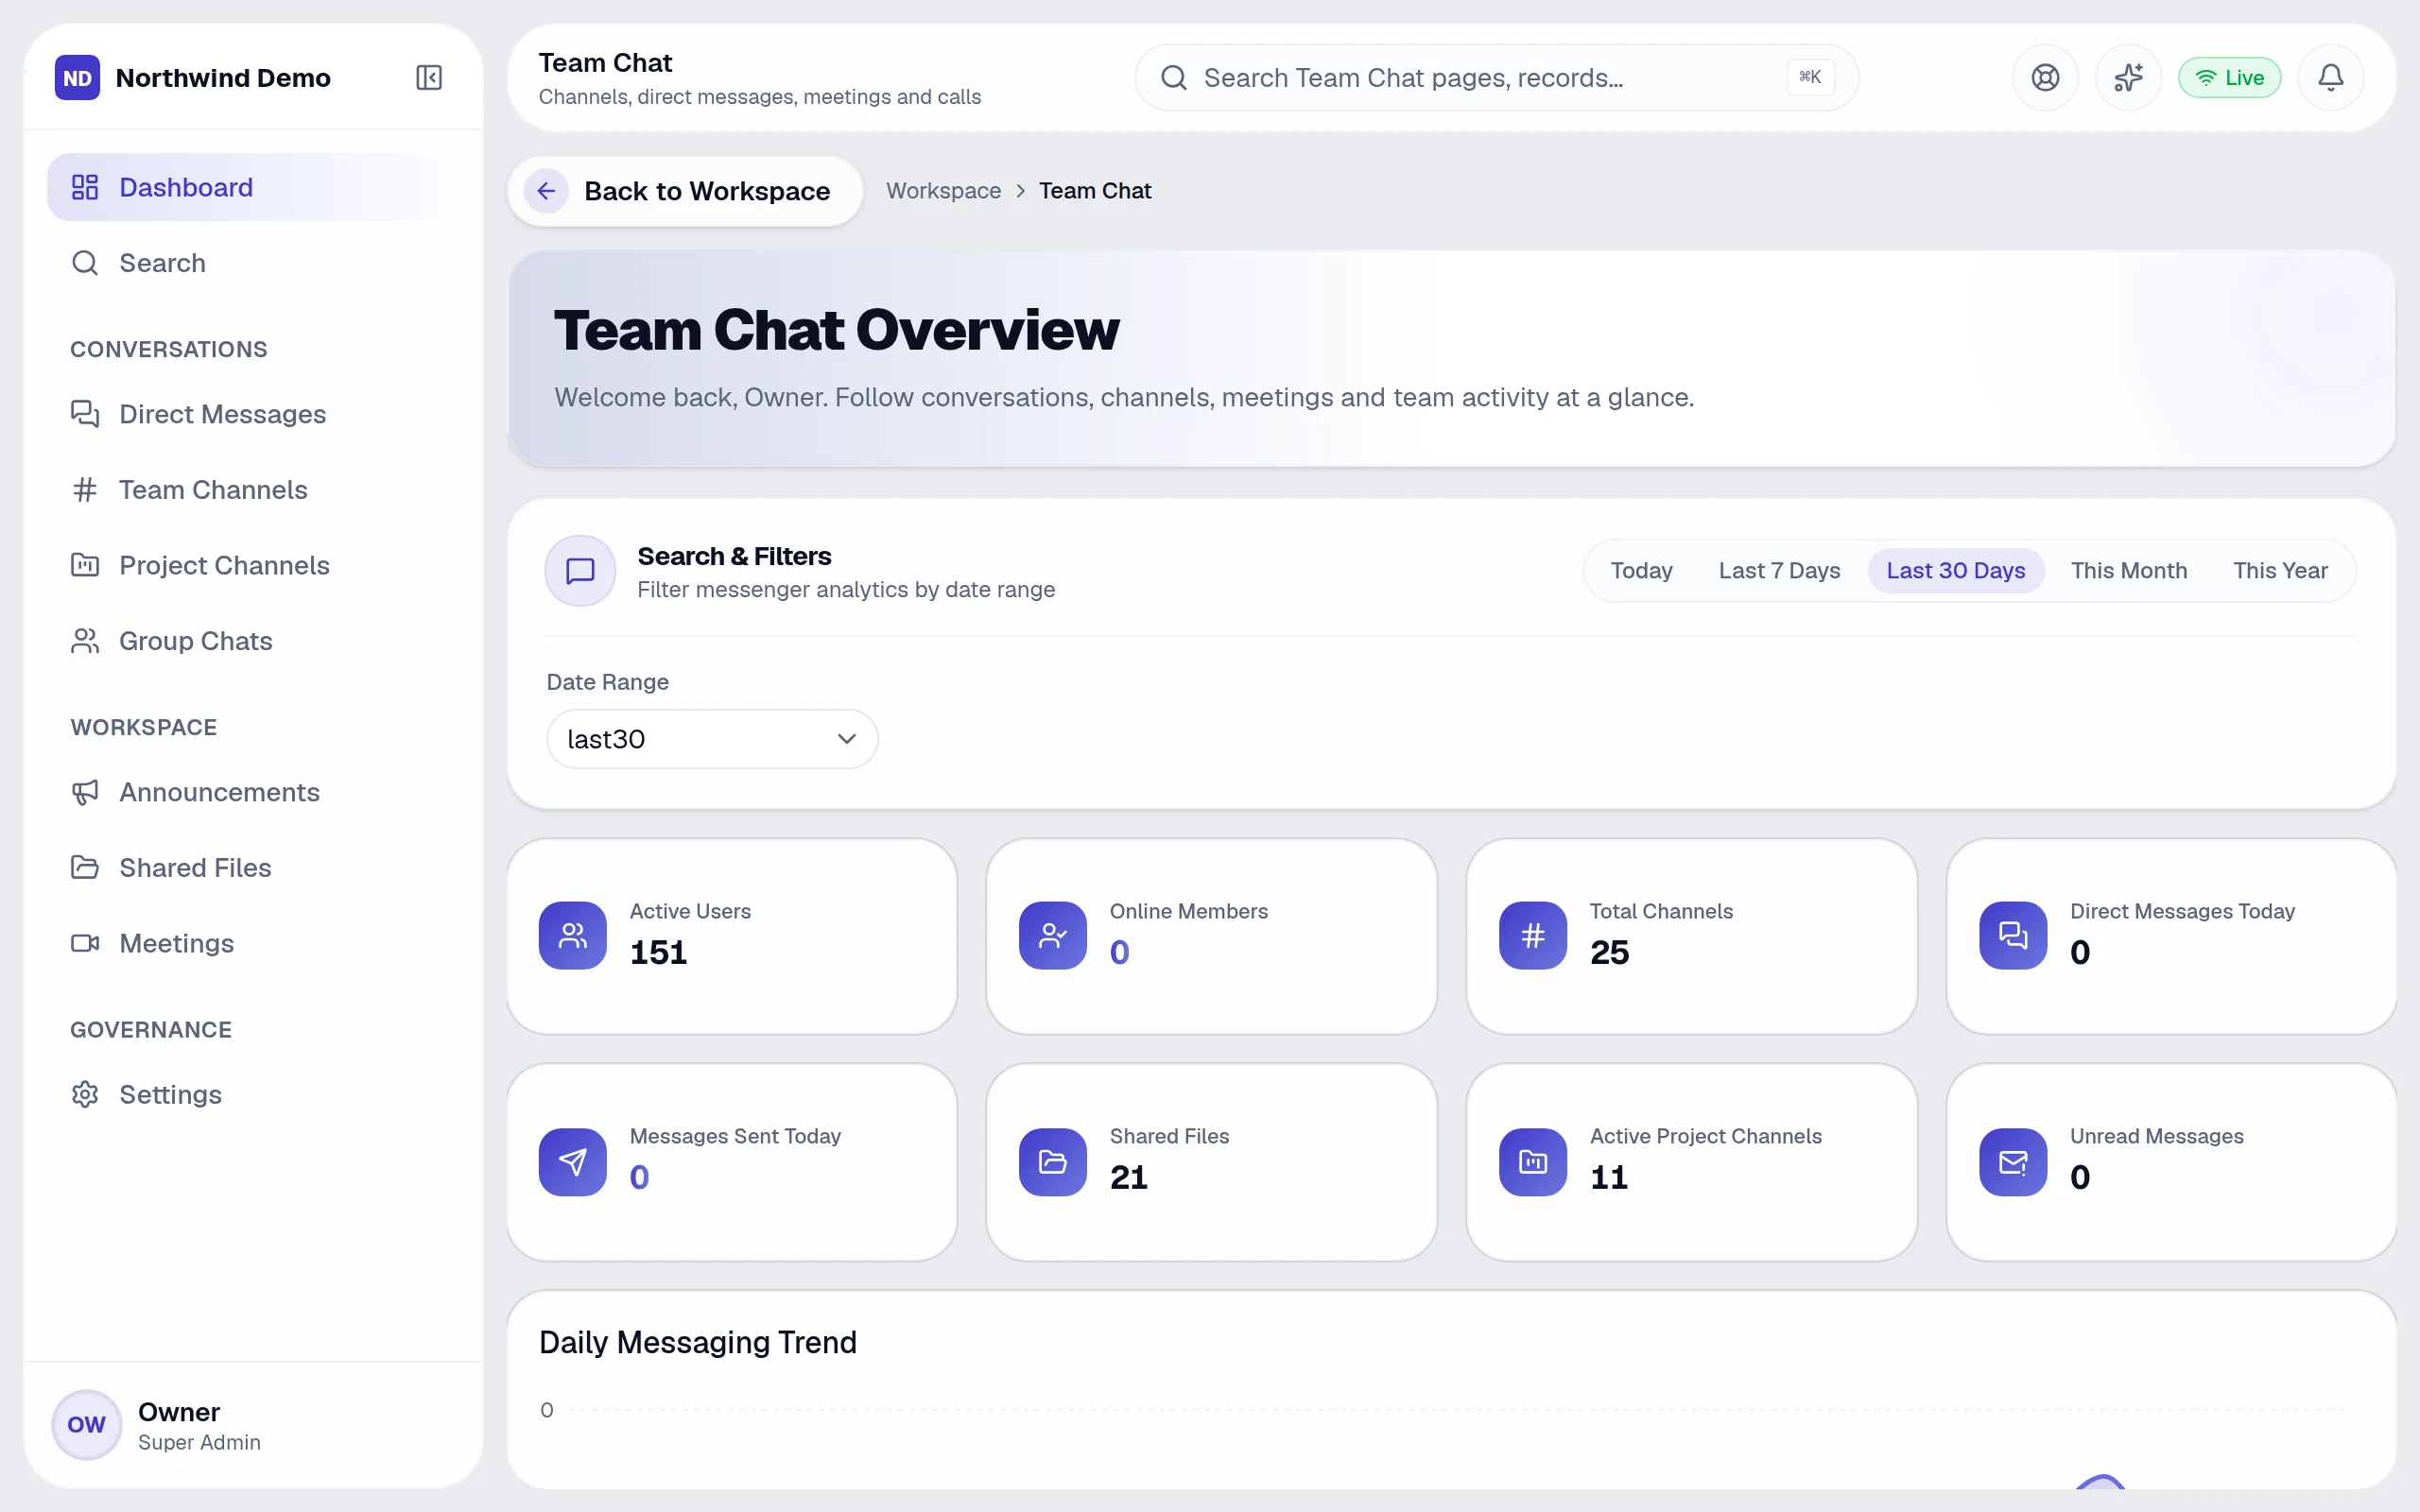Image resolution: width=2420 pixels, height=1512 pixels.
Task: Open Settings under Governance
Action: [255, 1095]
